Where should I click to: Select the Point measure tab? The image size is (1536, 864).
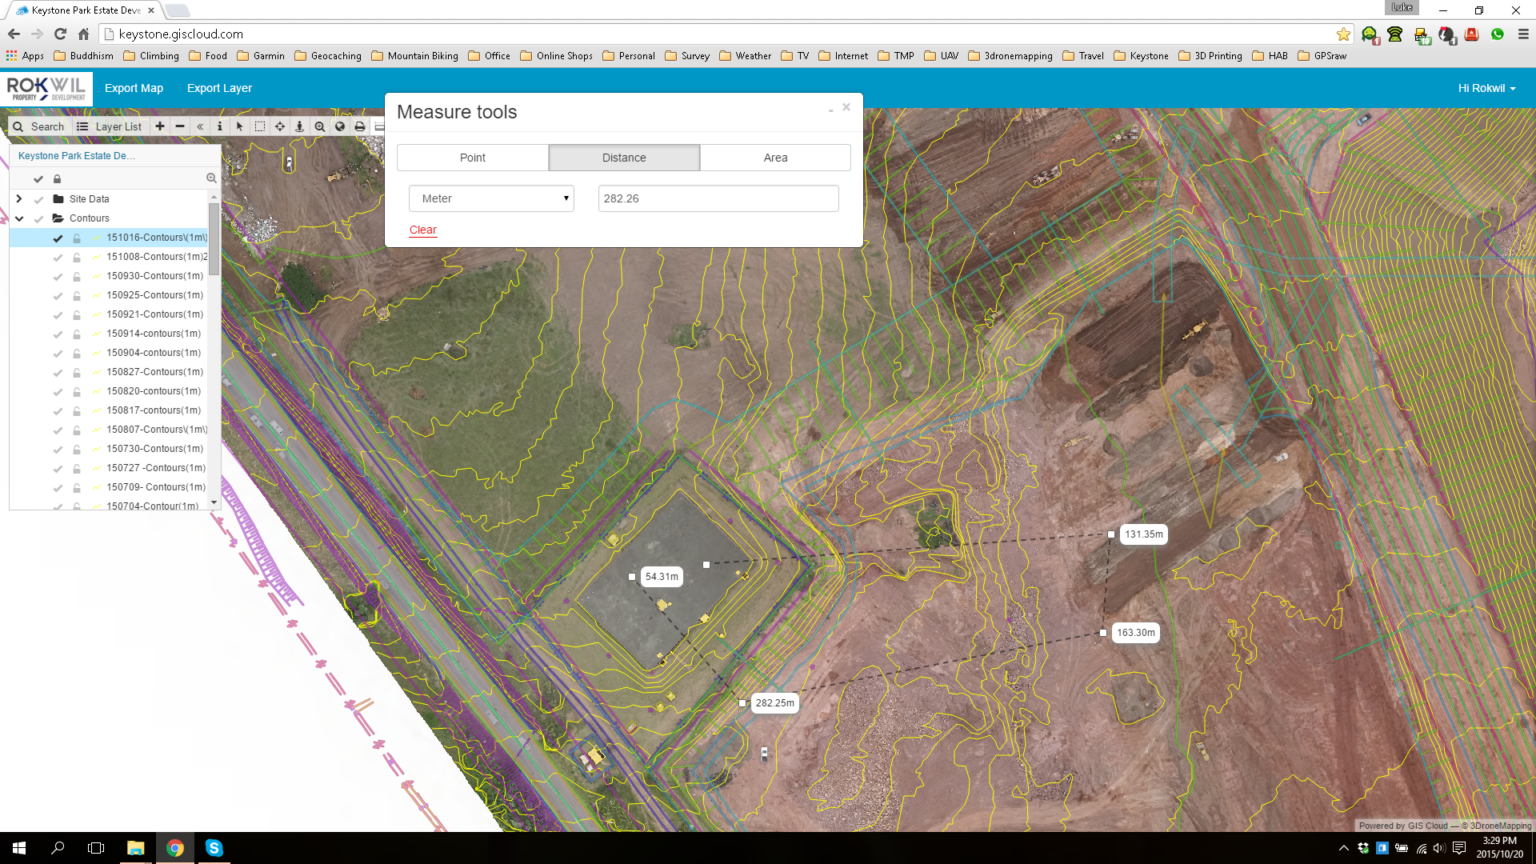(472, 157)
